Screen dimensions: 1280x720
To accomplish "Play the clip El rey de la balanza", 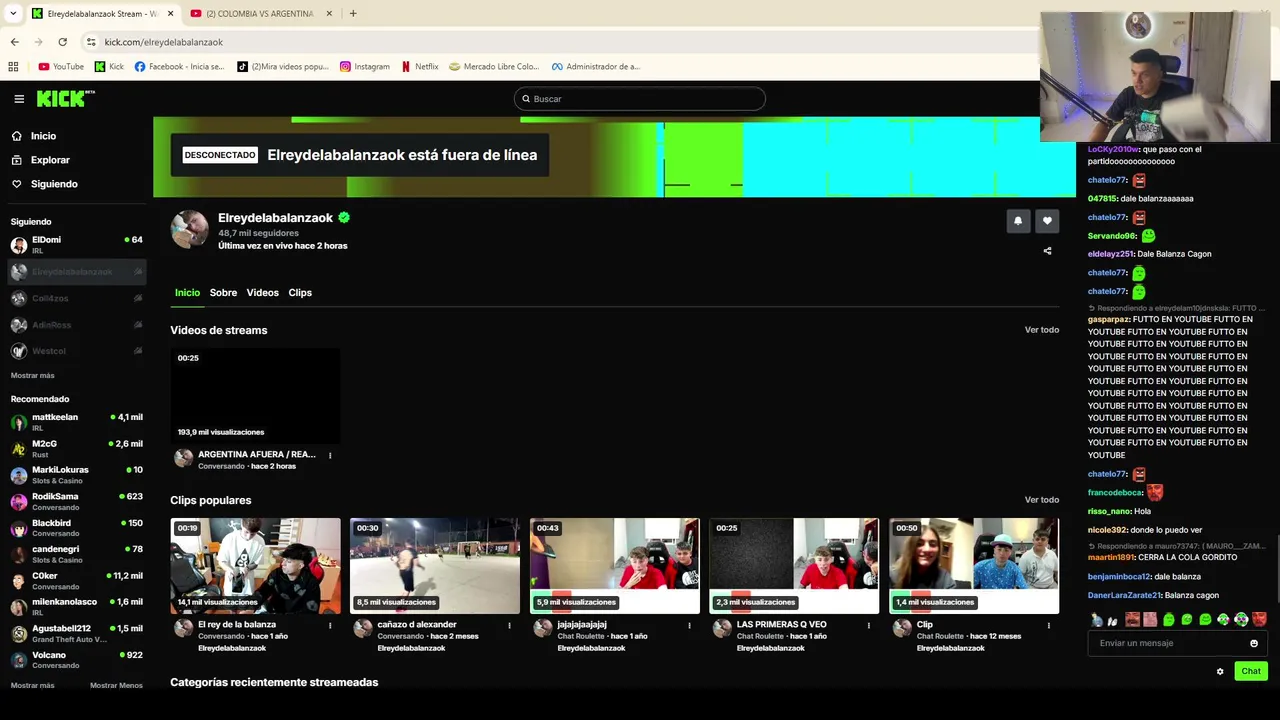I will pos(255,566).
